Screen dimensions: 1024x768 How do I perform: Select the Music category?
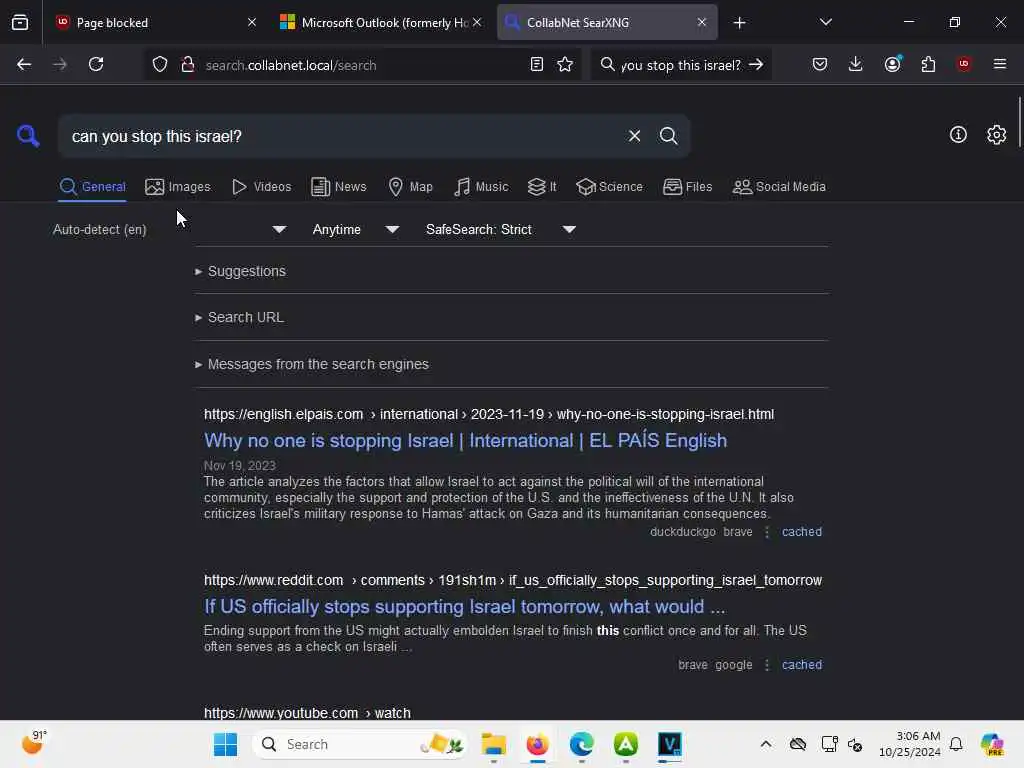click(481, 187)
